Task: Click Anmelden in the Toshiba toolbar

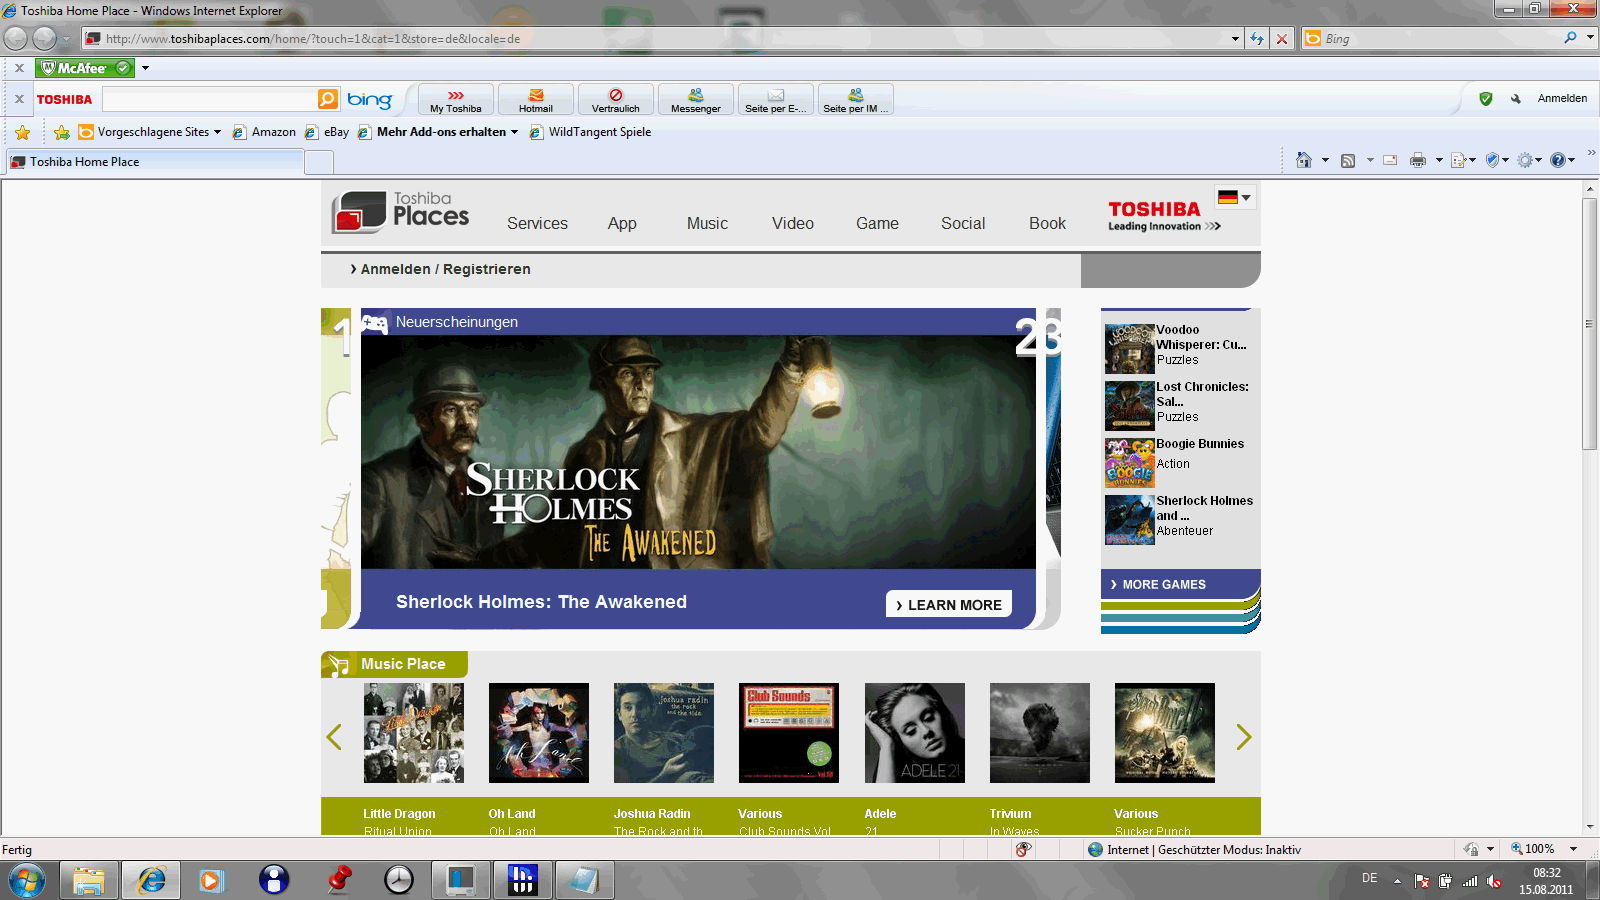Action: click(1562, 98)
